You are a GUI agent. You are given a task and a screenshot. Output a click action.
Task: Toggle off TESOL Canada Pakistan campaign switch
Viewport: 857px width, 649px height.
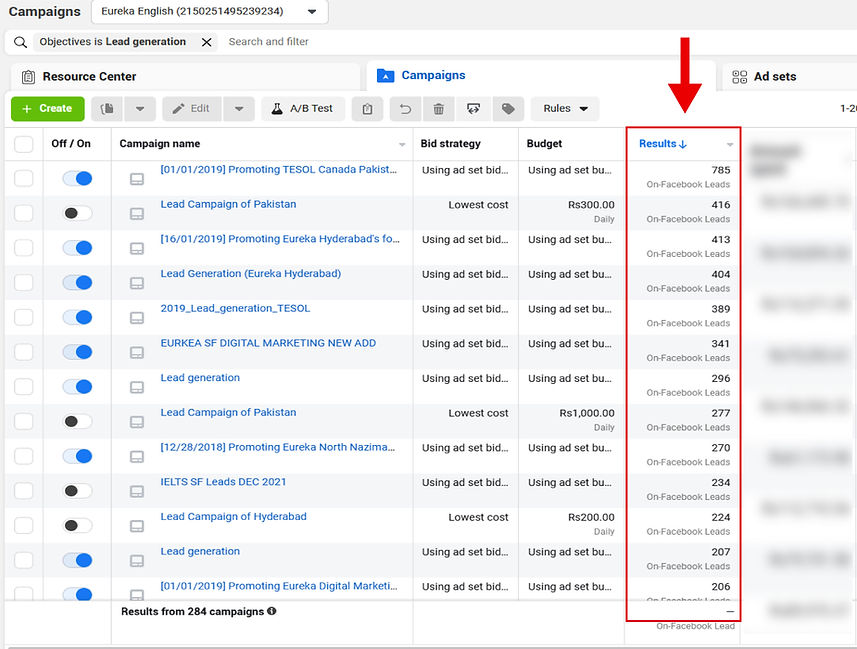tap(77, 178)
